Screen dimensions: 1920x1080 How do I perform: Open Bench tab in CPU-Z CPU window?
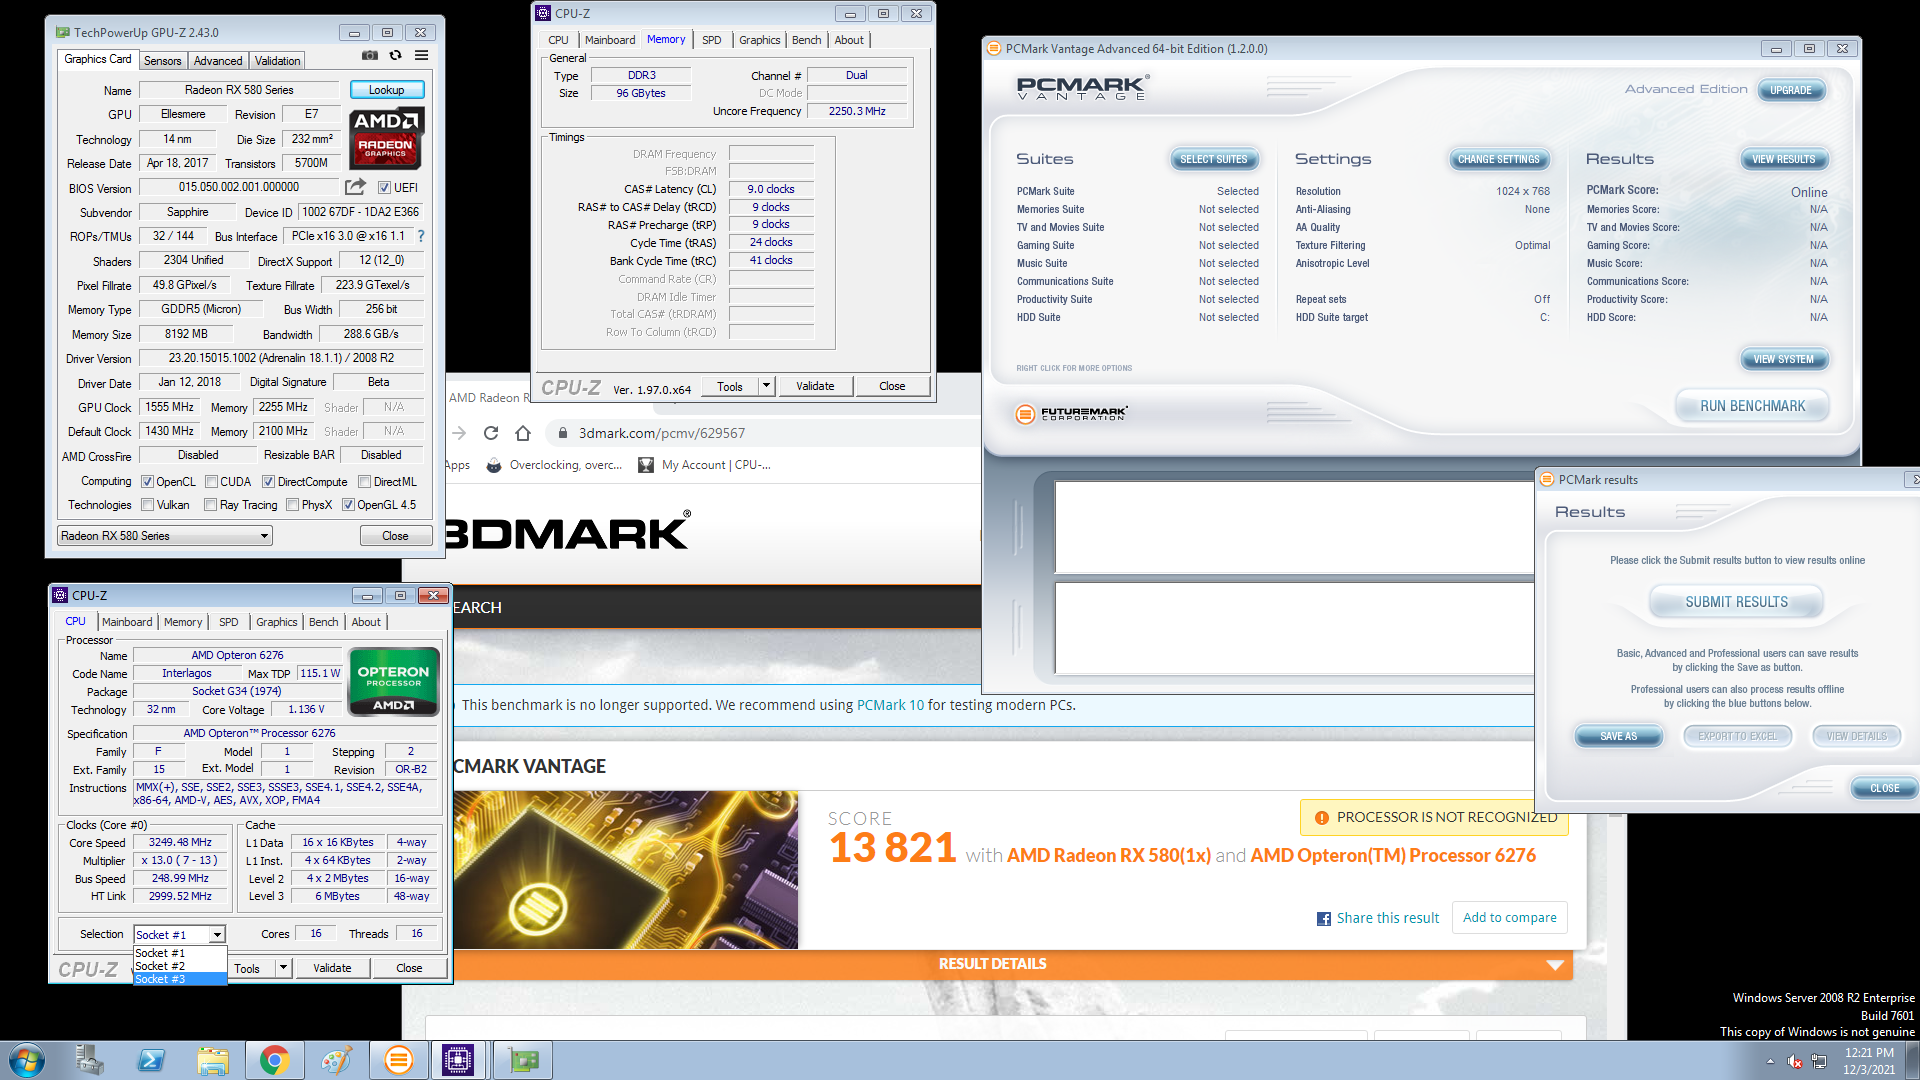[x=323, y=622]
